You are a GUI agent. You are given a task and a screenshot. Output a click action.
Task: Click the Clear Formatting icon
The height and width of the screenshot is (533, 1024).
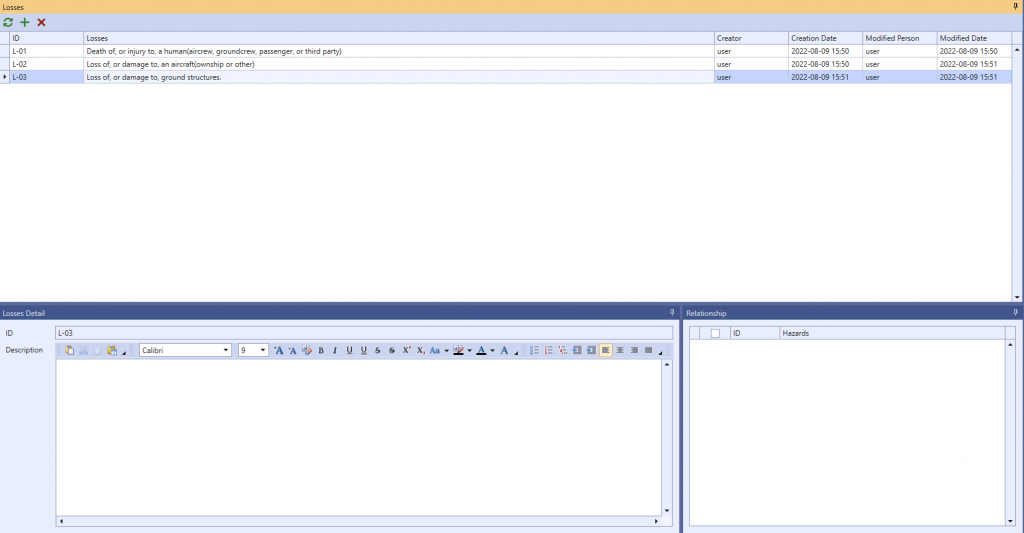(x=307, y=350)
